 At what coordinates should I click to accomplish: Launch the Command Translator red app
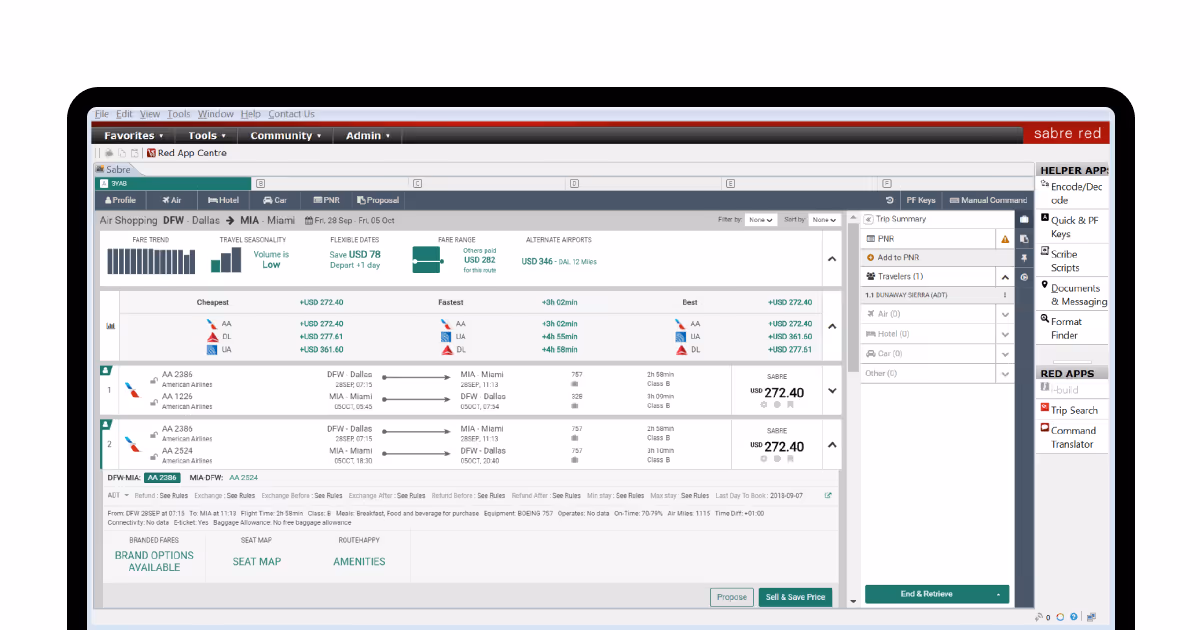coord(1072,437)
